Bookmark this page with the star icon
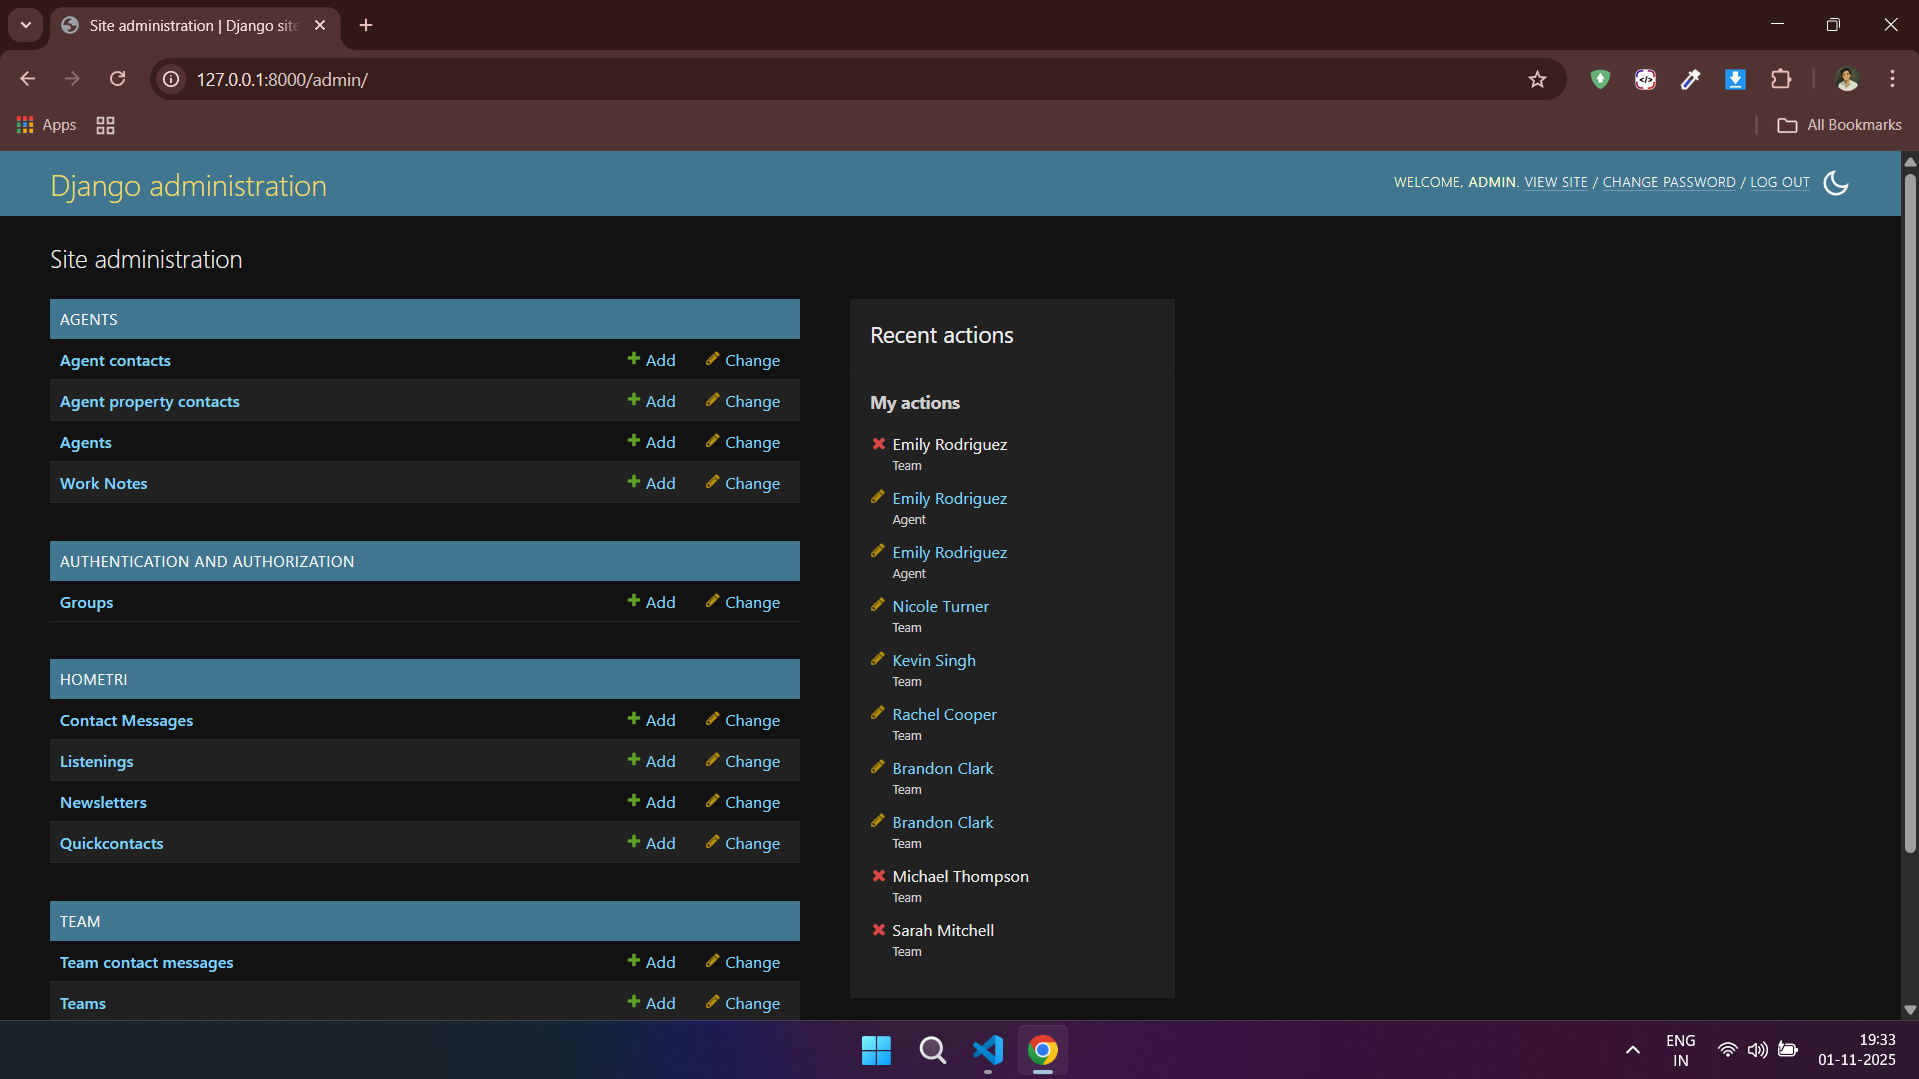 point(1537,79)
